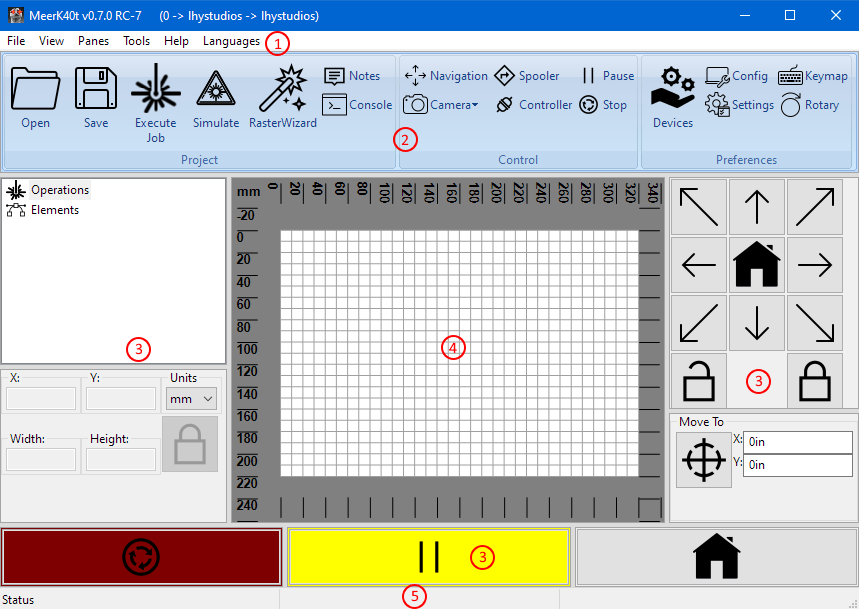
Task: Open the Spooler panel
Action: tap(527, 76)
